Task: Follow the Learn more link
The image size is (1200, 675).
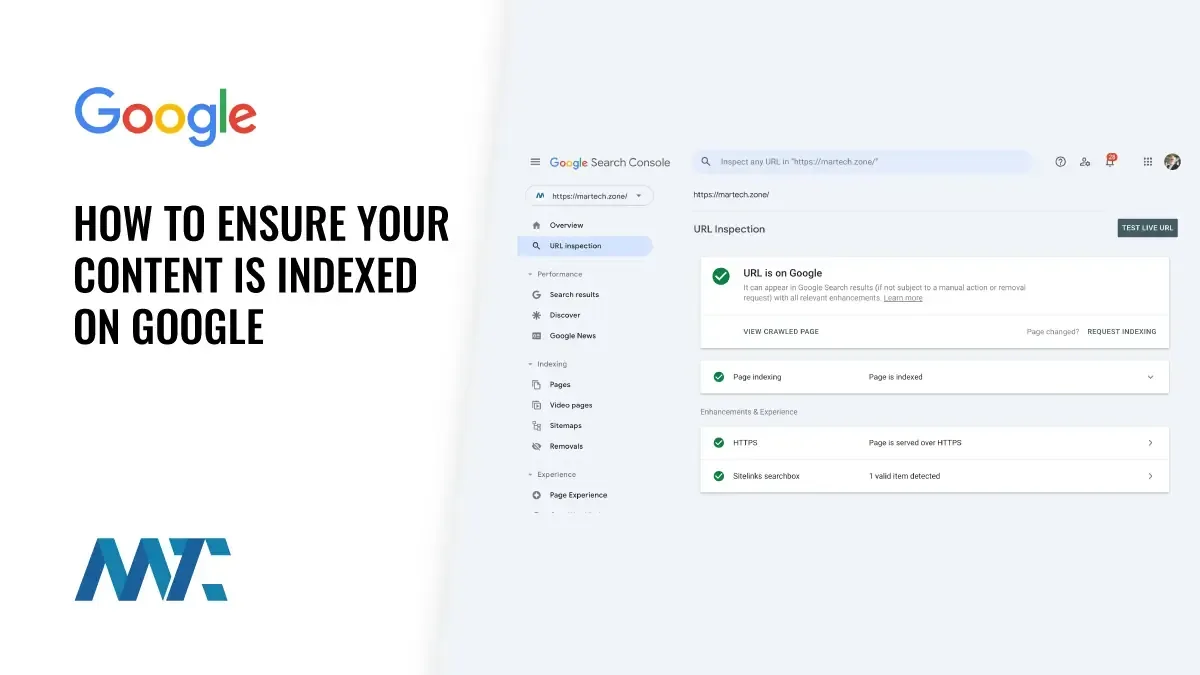Action: click(903, 298)
